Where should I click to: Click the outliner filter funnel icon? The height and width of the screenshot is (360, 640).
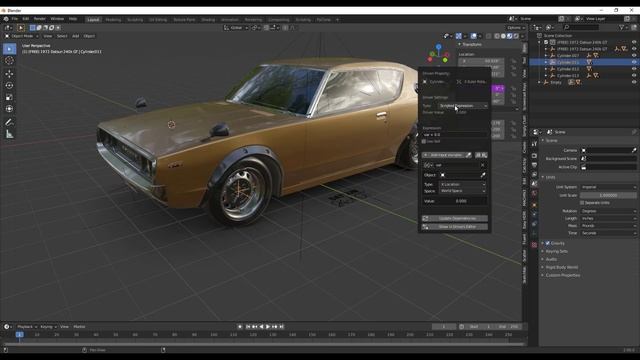[622, 27]
